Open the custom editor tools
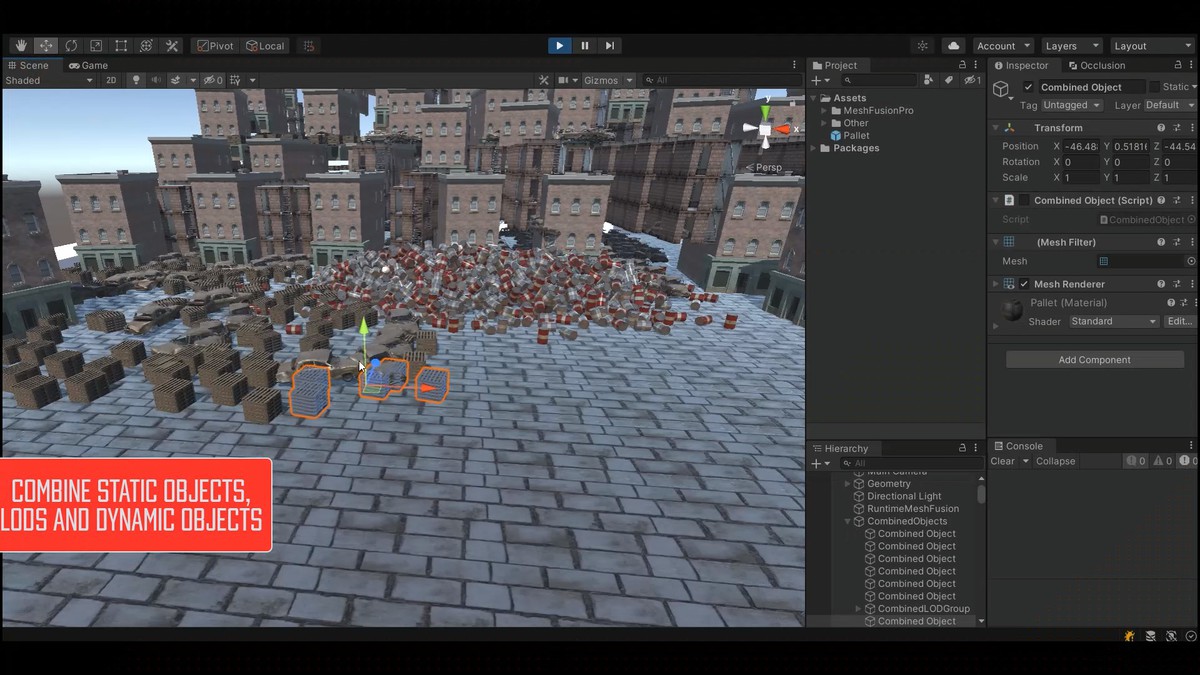 [x=172, y=45]
